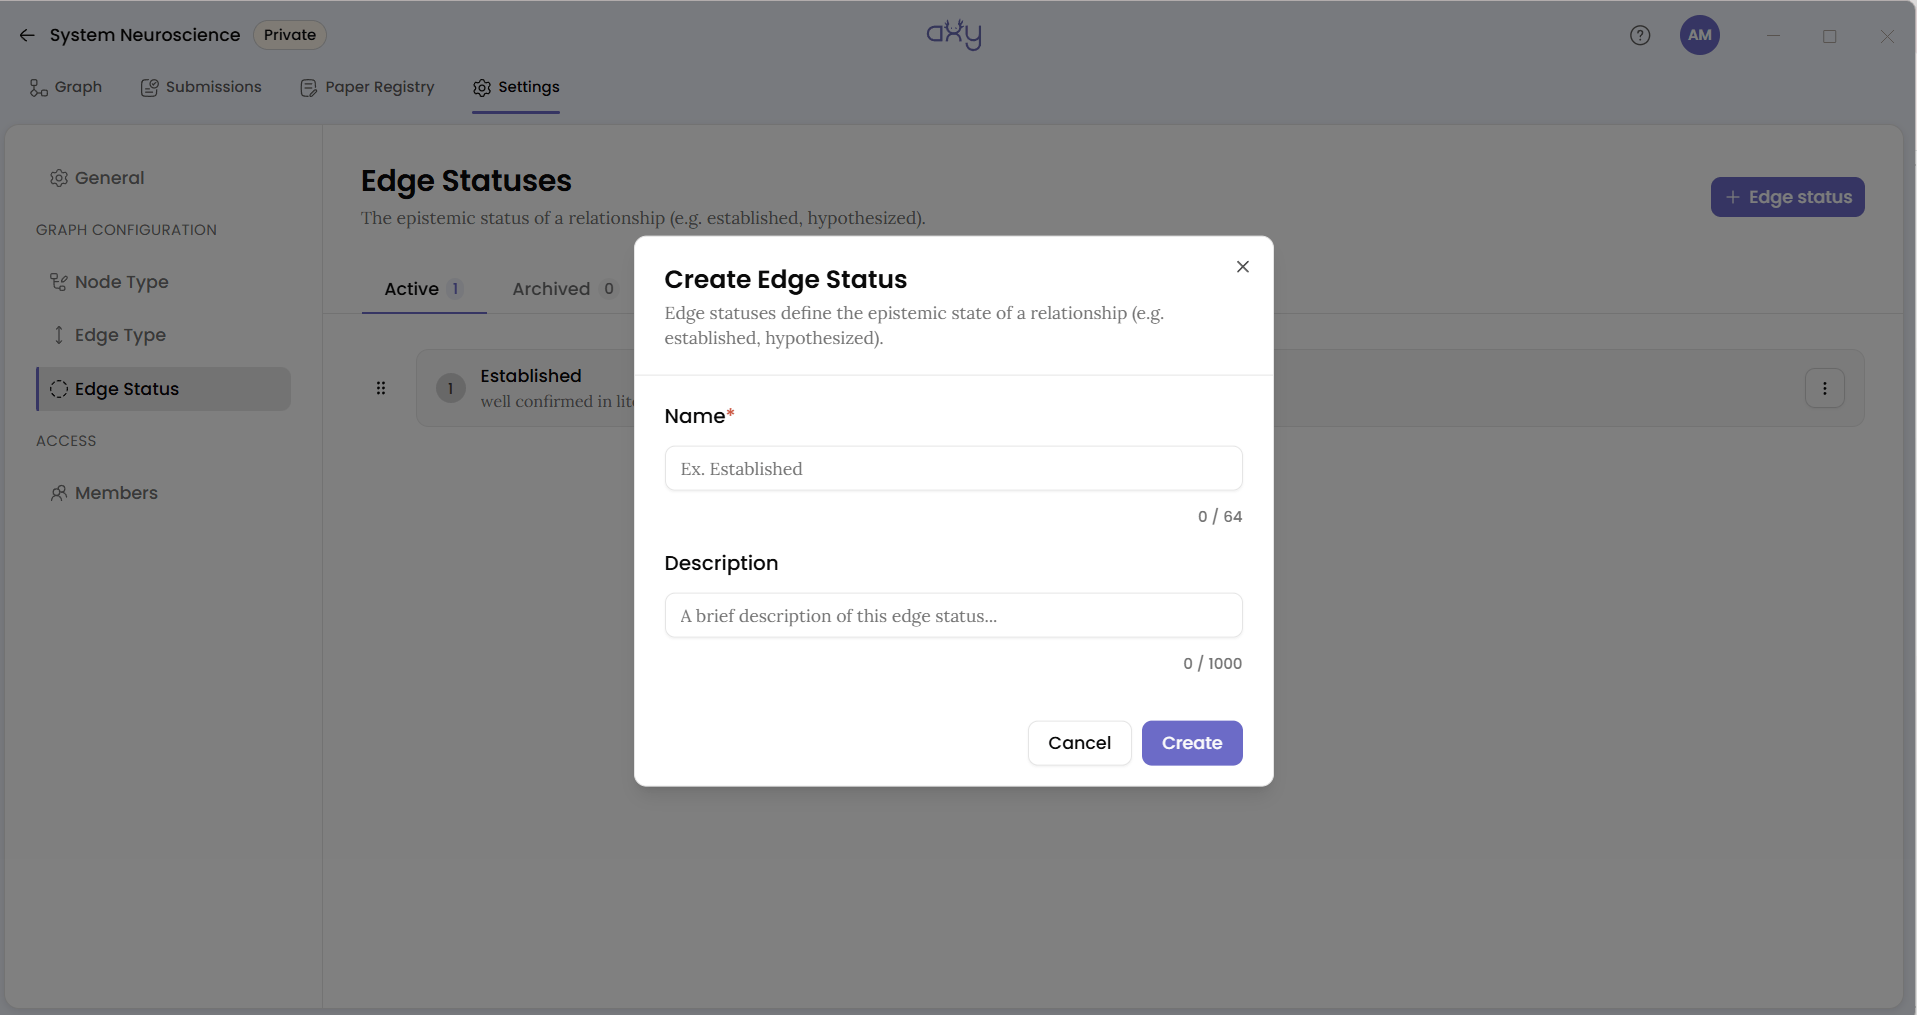Click the Edge Type sidebar icon
Screen dimensions: 1917x1015
59,335
